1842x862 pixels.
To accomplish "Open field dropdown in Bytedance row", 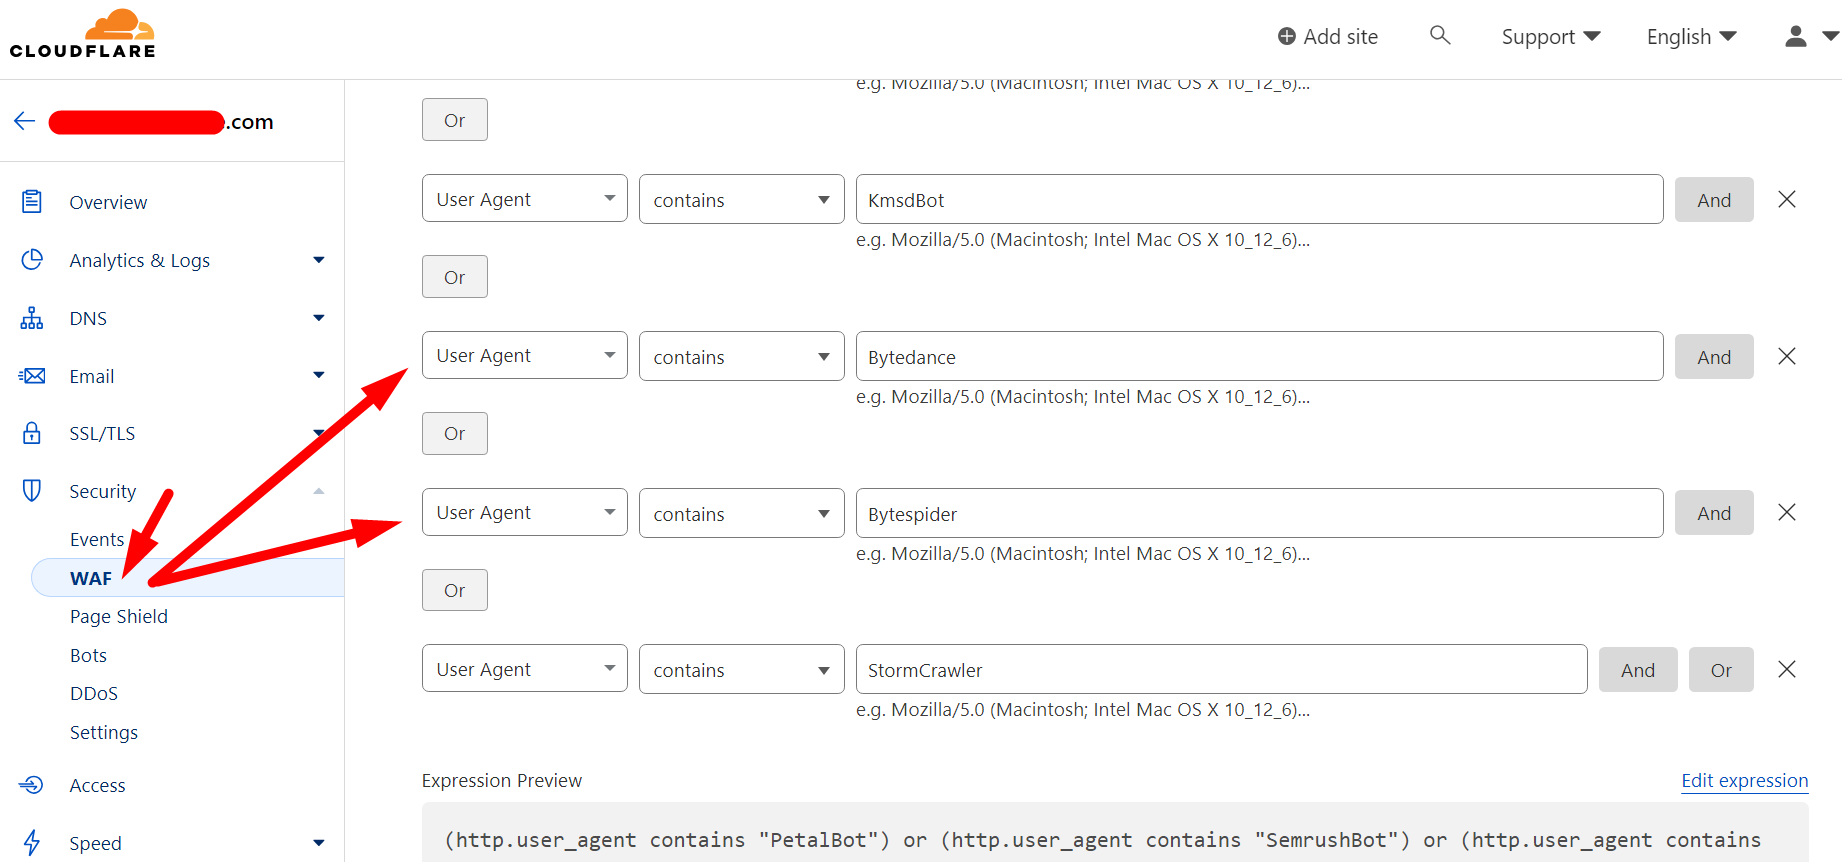I will point(525,355).
